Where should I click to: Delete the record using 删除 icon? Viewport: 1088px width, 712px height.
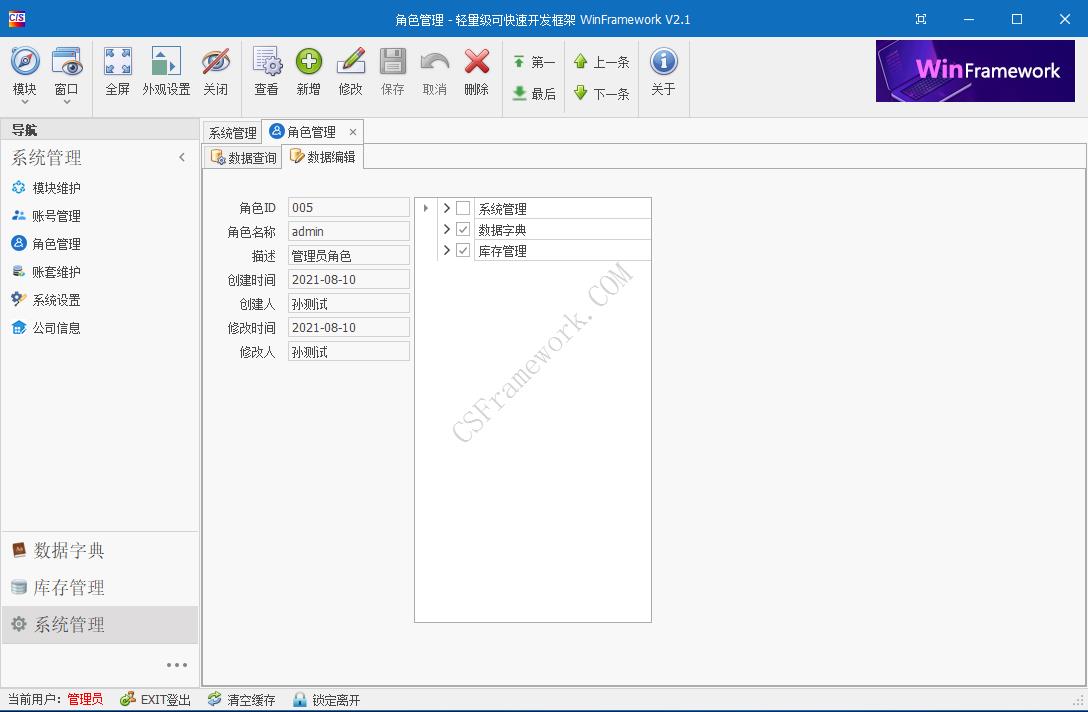(x=476, y=72)
